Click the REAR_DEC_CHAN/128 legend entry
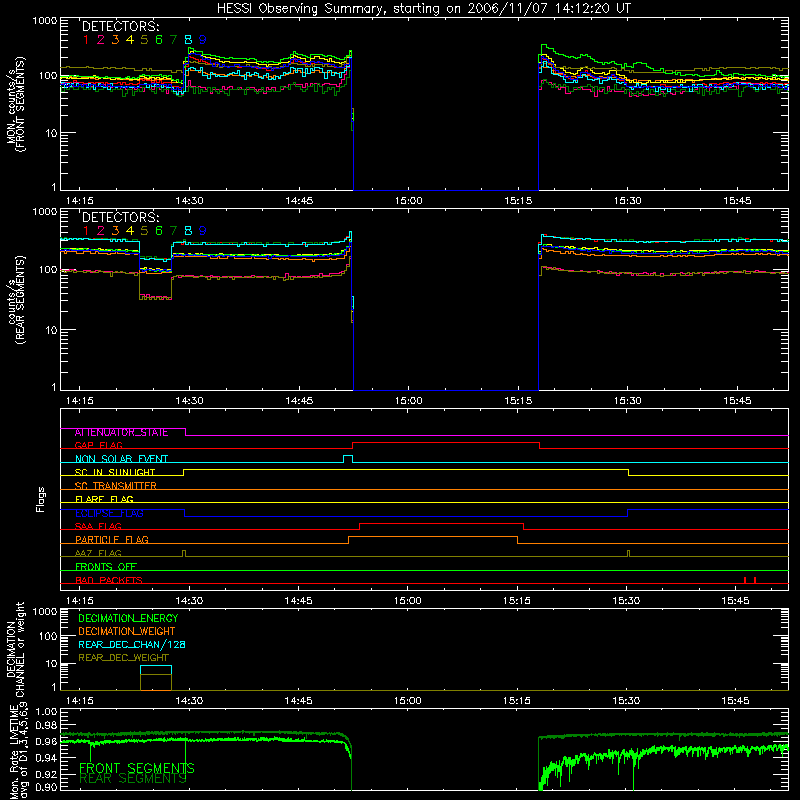This screenshot has height=800, width=800. click(132, 645)
